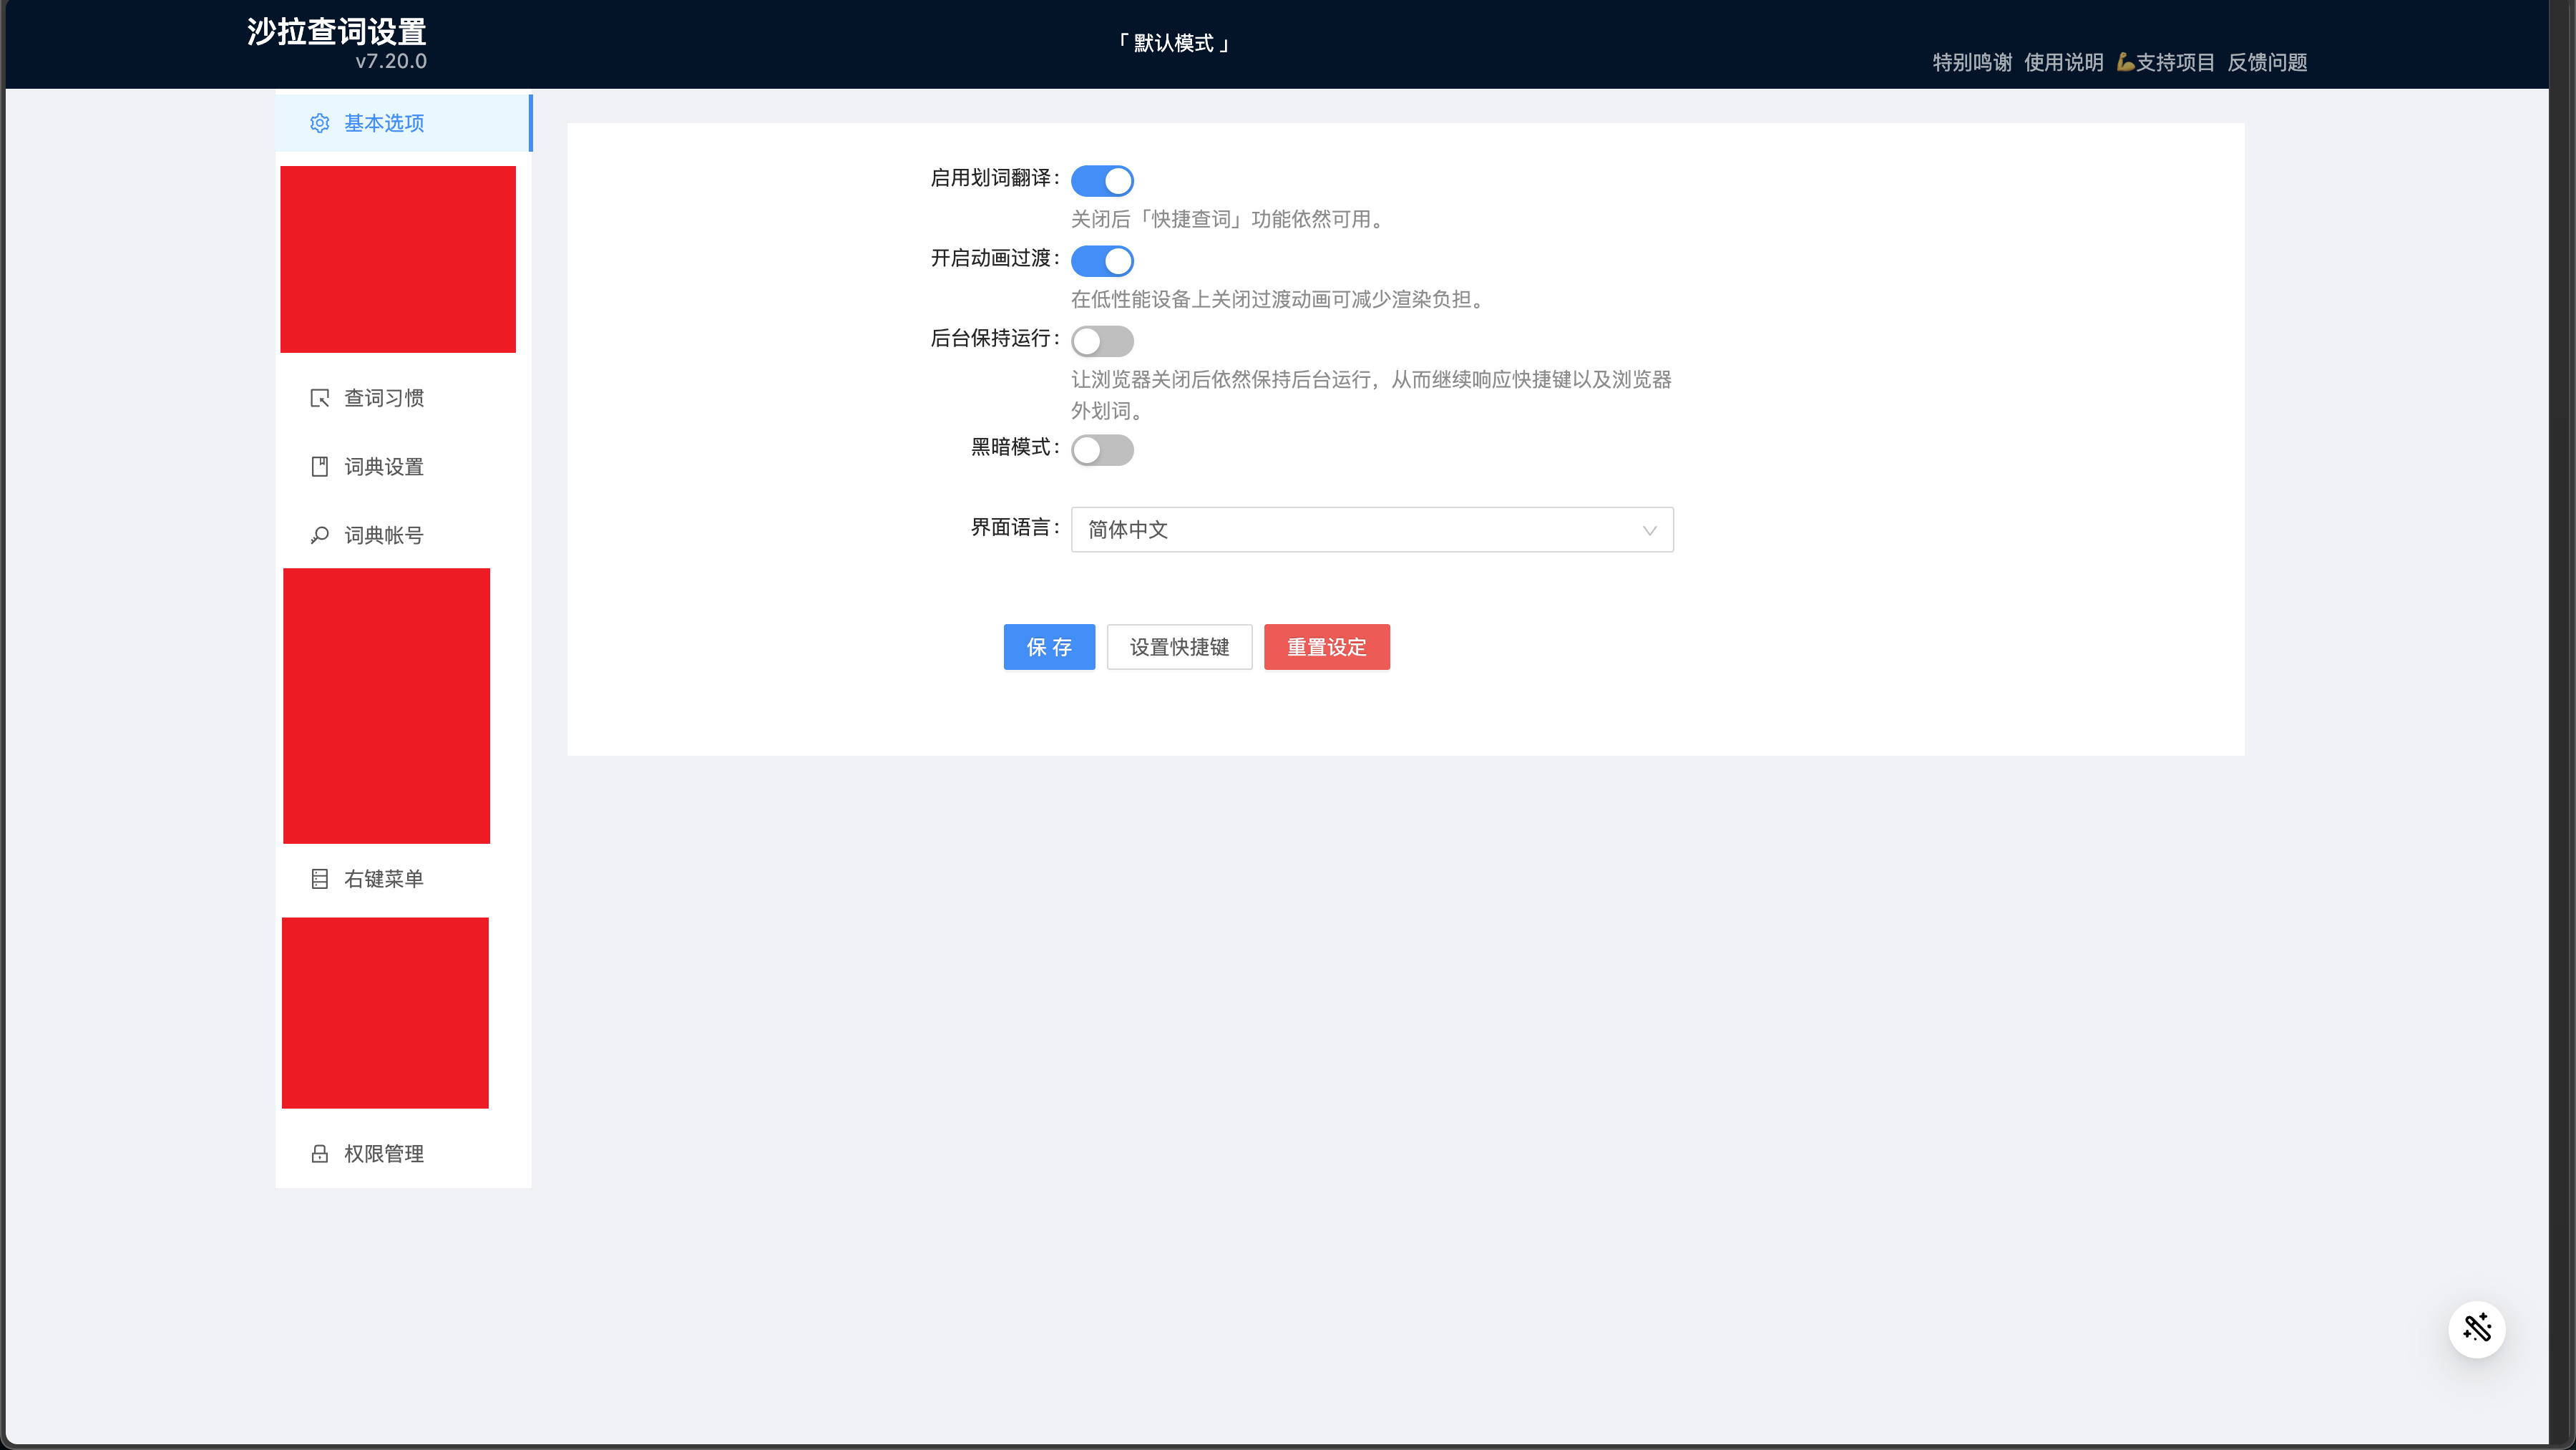The image size is (2576, 1450).
Task: Click the list icon next to 右键菜单
Action: tap(319, 879)
